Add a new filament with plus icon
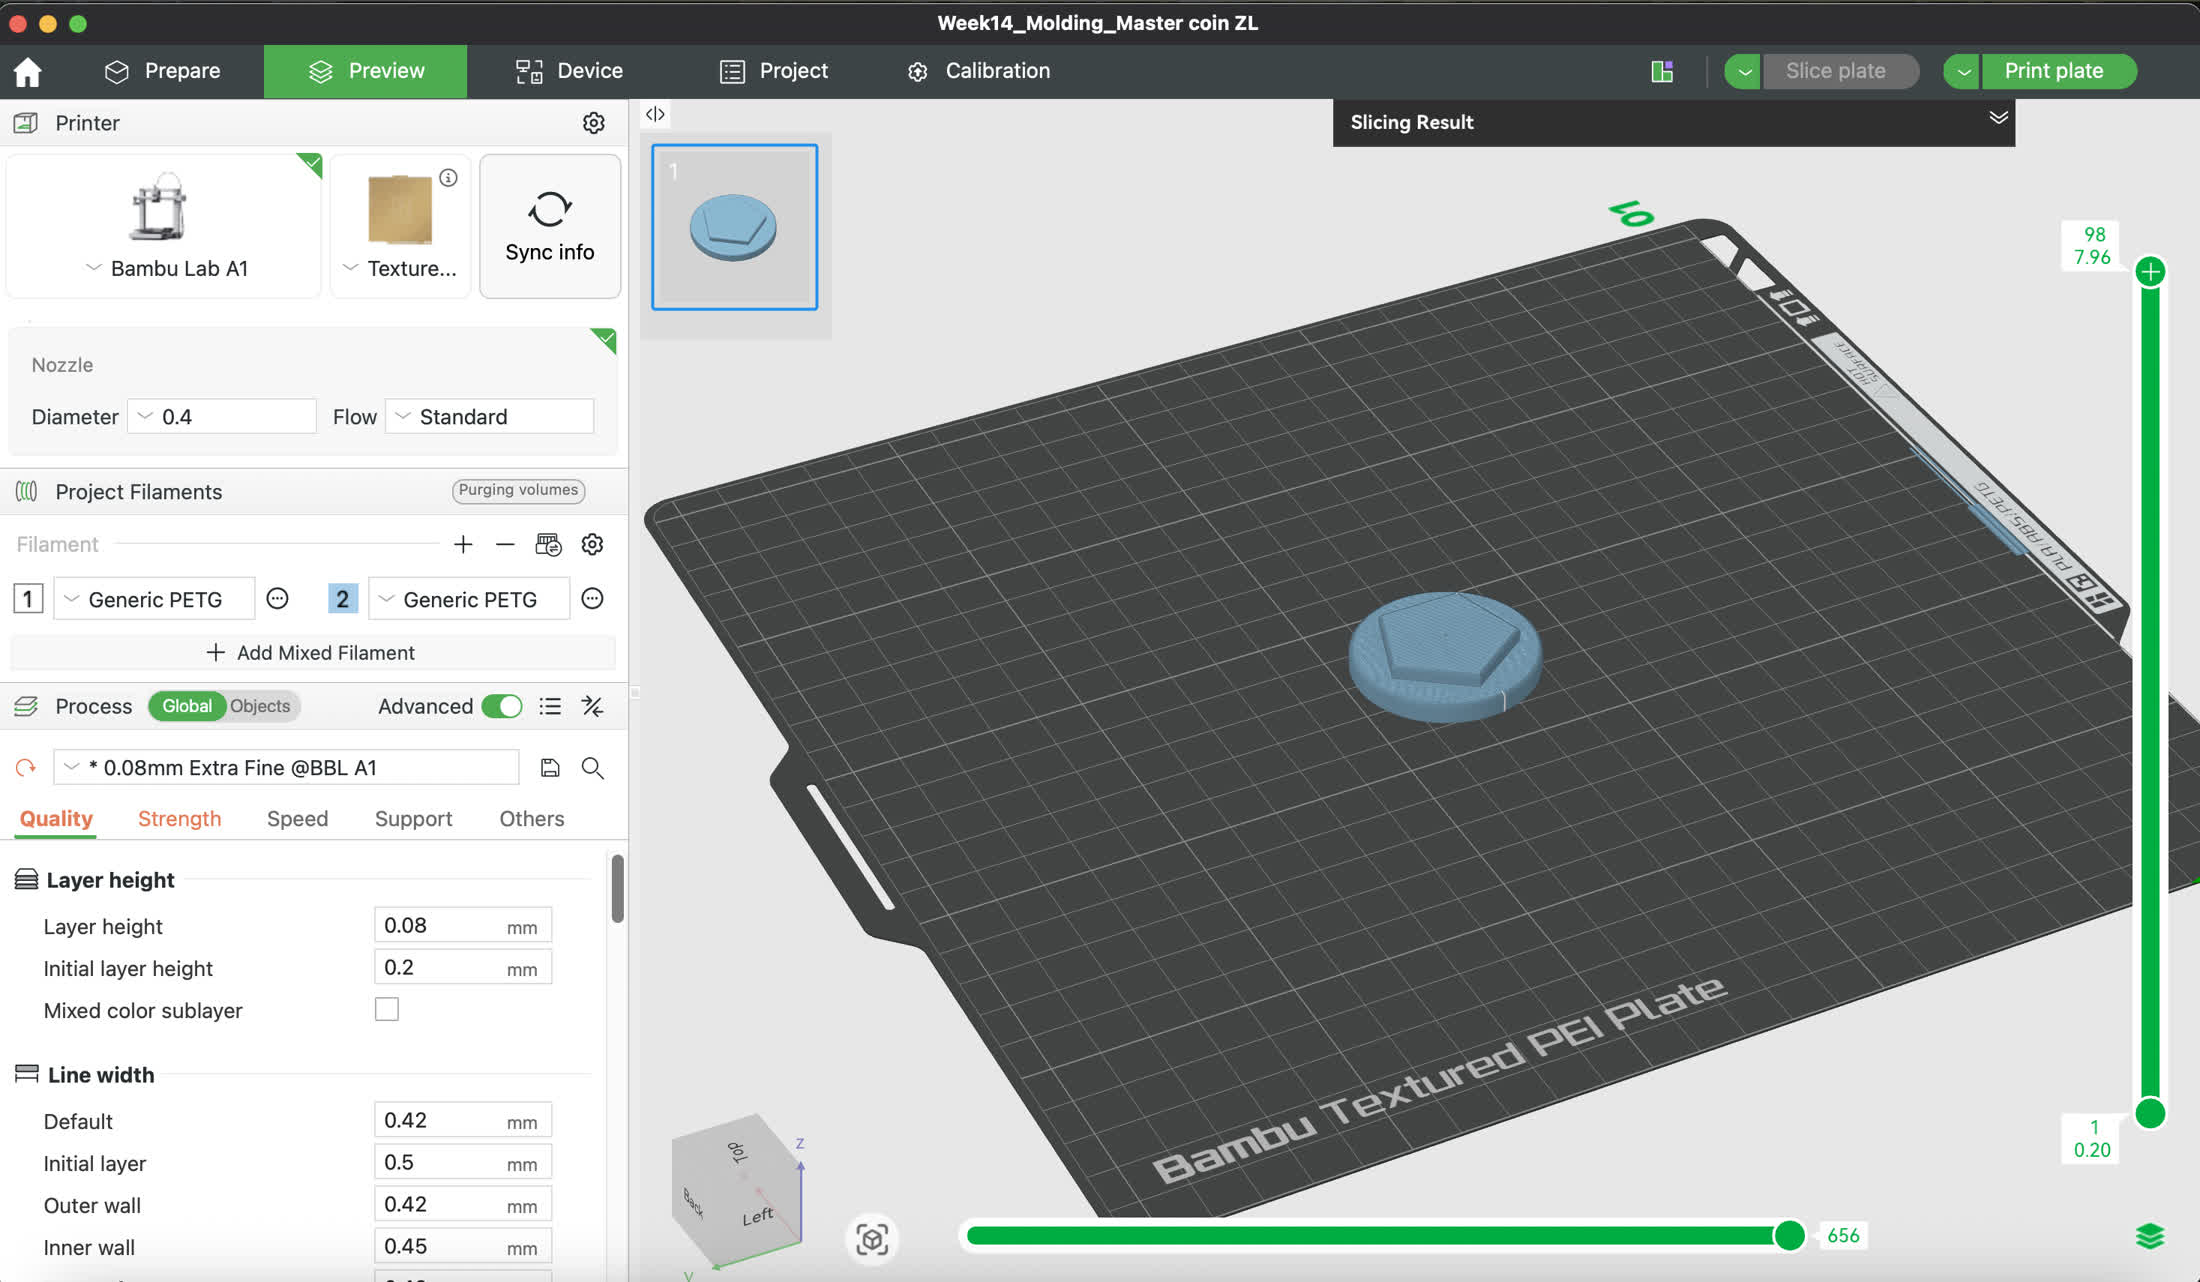 click(x=463, y=545)
